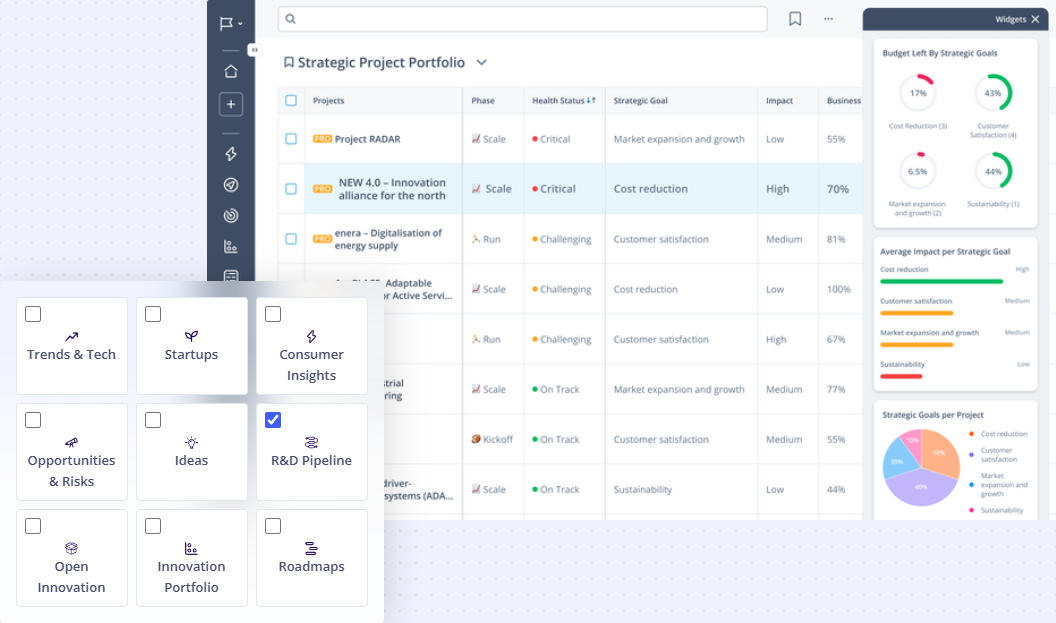
Task: Toggle the select-all checkbox in table header
Action: 291,100
